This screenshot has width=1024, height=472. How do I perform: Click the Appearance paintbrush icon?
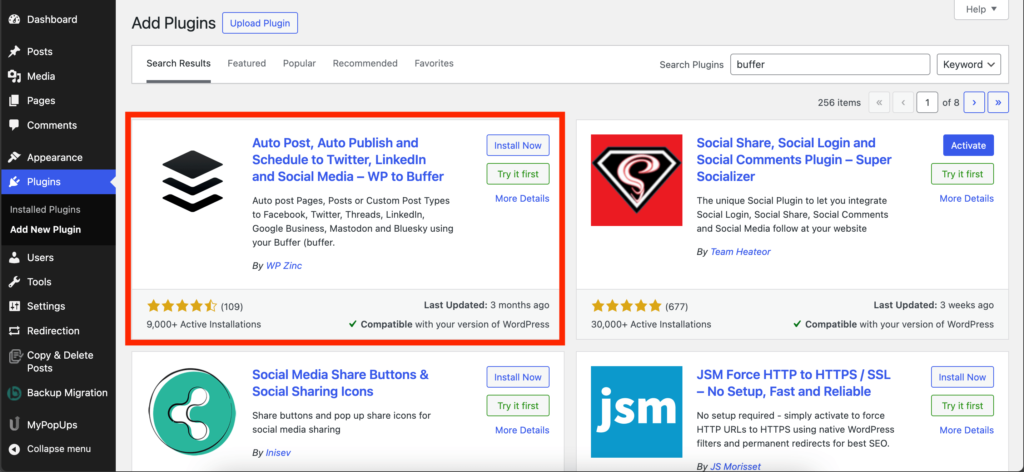[x=14, y=157]
